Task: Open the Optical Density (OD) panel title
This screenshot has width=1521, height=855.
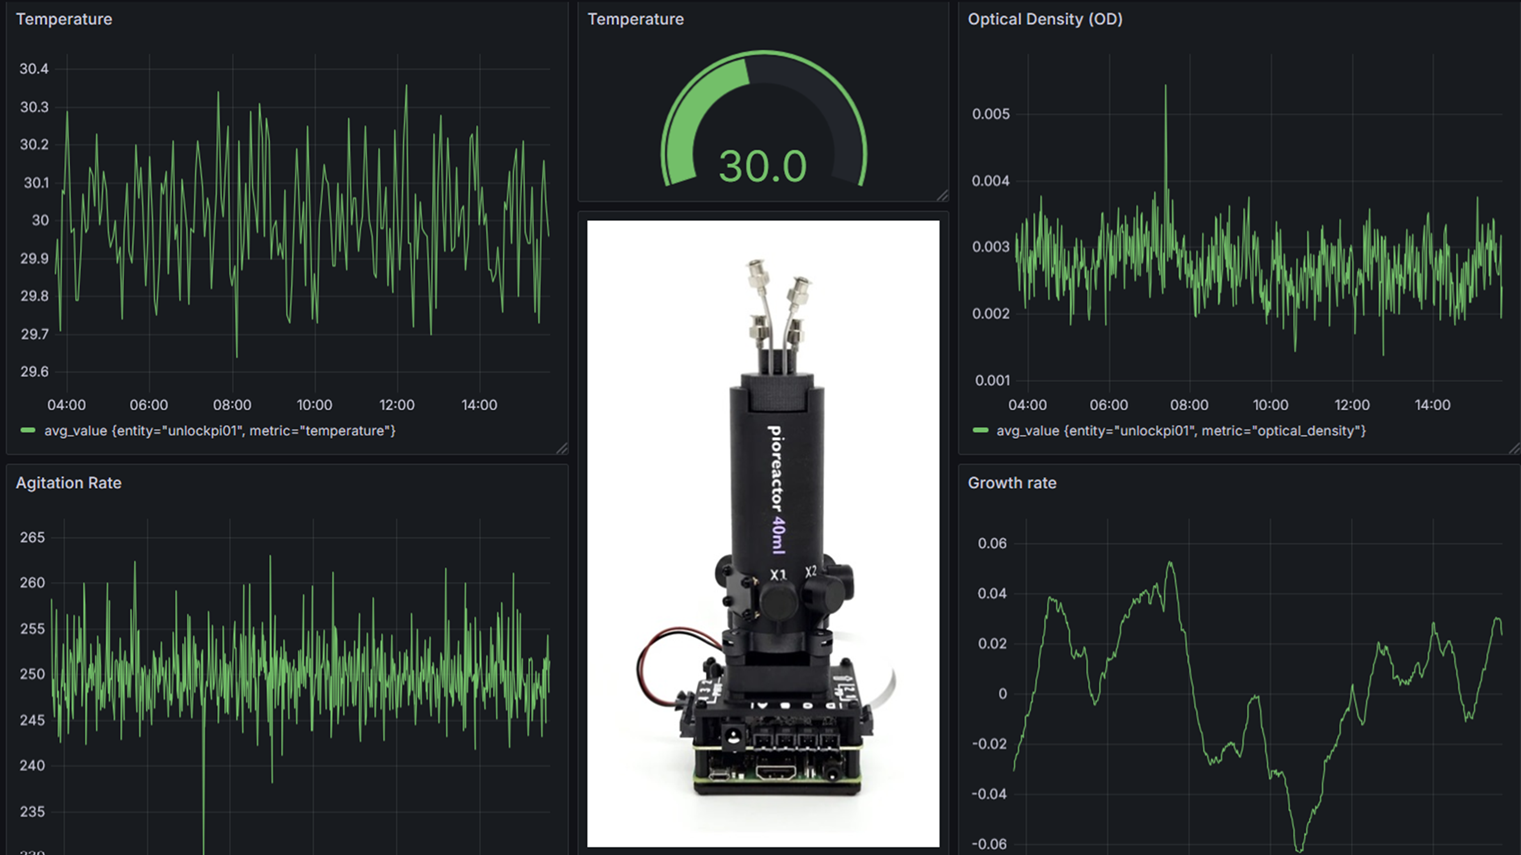Action: (1044, 19)
